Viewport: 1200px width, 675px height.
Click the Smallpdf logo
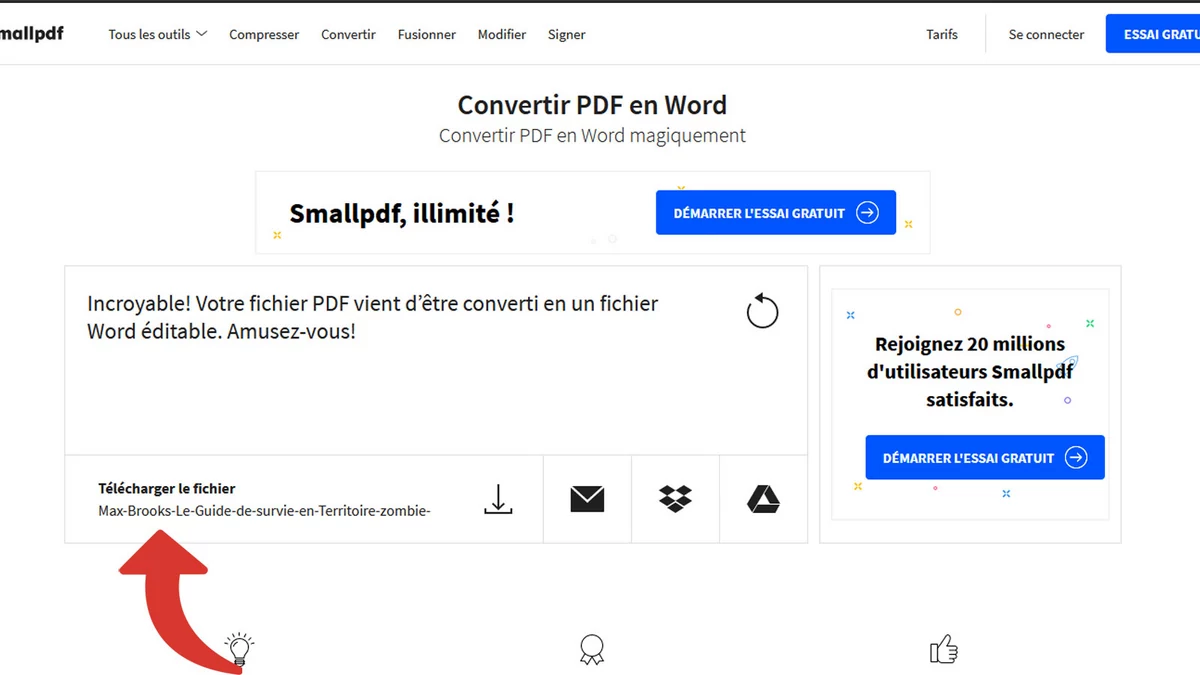(x=31, y=33)
